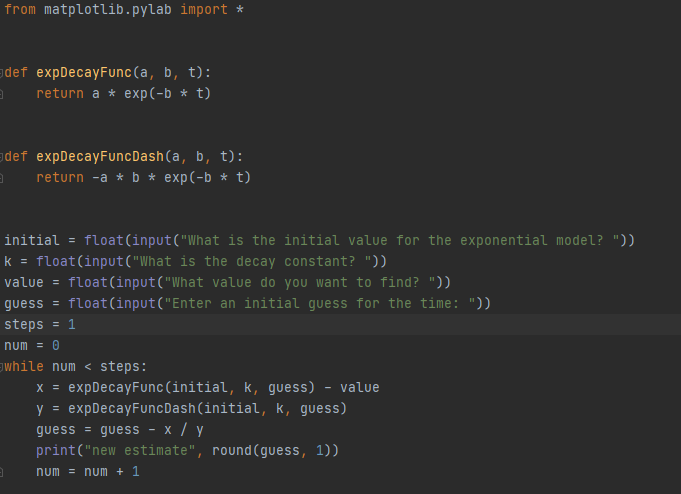This screenshot has height=494, width=681.
Task: Place cursor on 'expDecayFunc' in its def line
Action: click(84, 73)
